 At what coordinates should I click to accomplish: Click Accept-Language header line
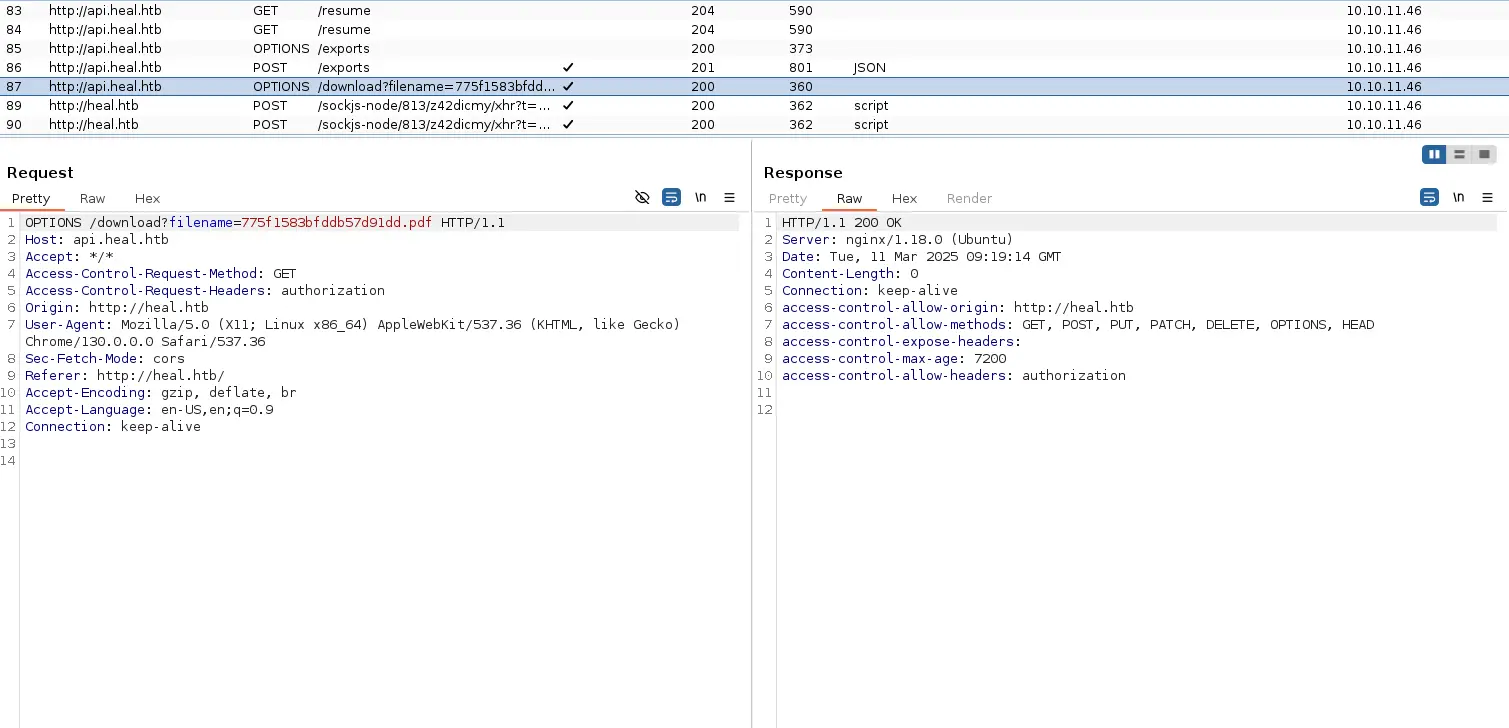coord(149,410)
